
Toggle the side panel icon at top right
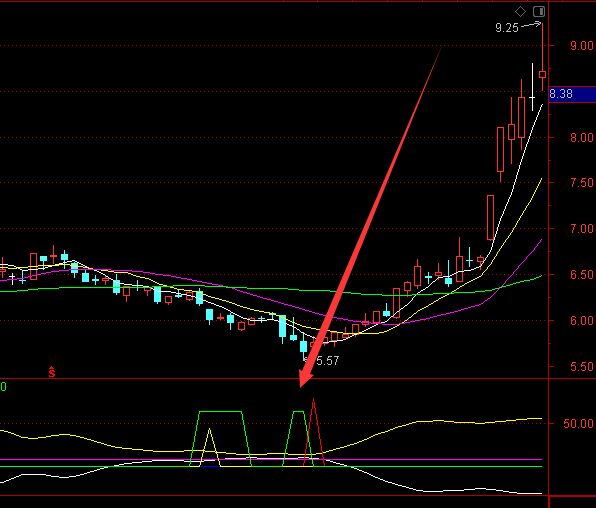539,12
